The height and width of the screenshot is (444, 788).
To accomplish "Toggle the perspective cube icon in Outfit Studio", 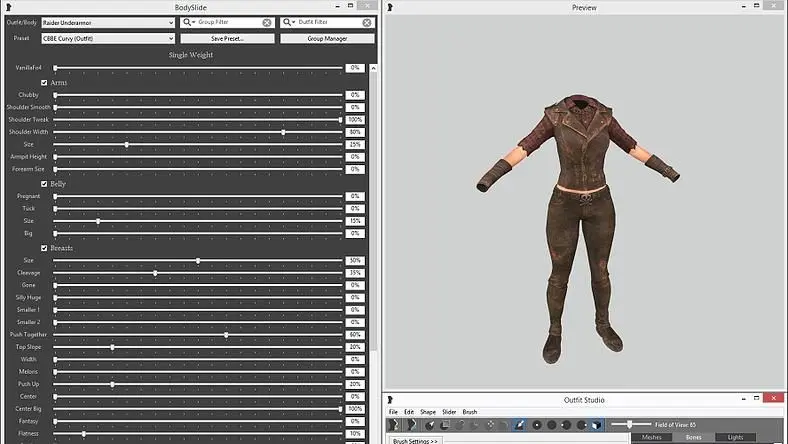I will coord(597,425).
